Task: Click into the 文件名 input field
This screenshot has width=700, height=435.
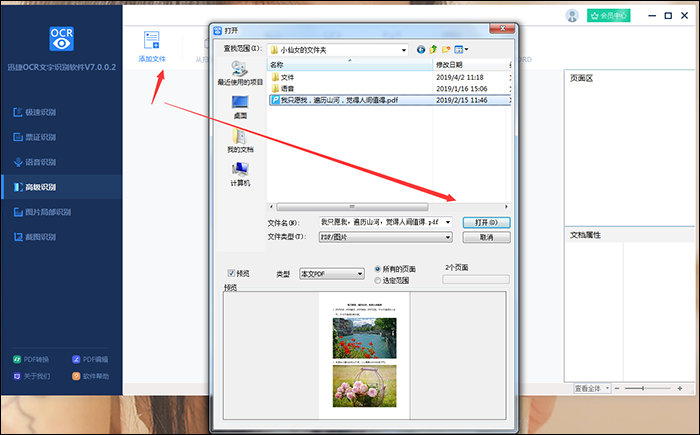Action: coord(381,222)
